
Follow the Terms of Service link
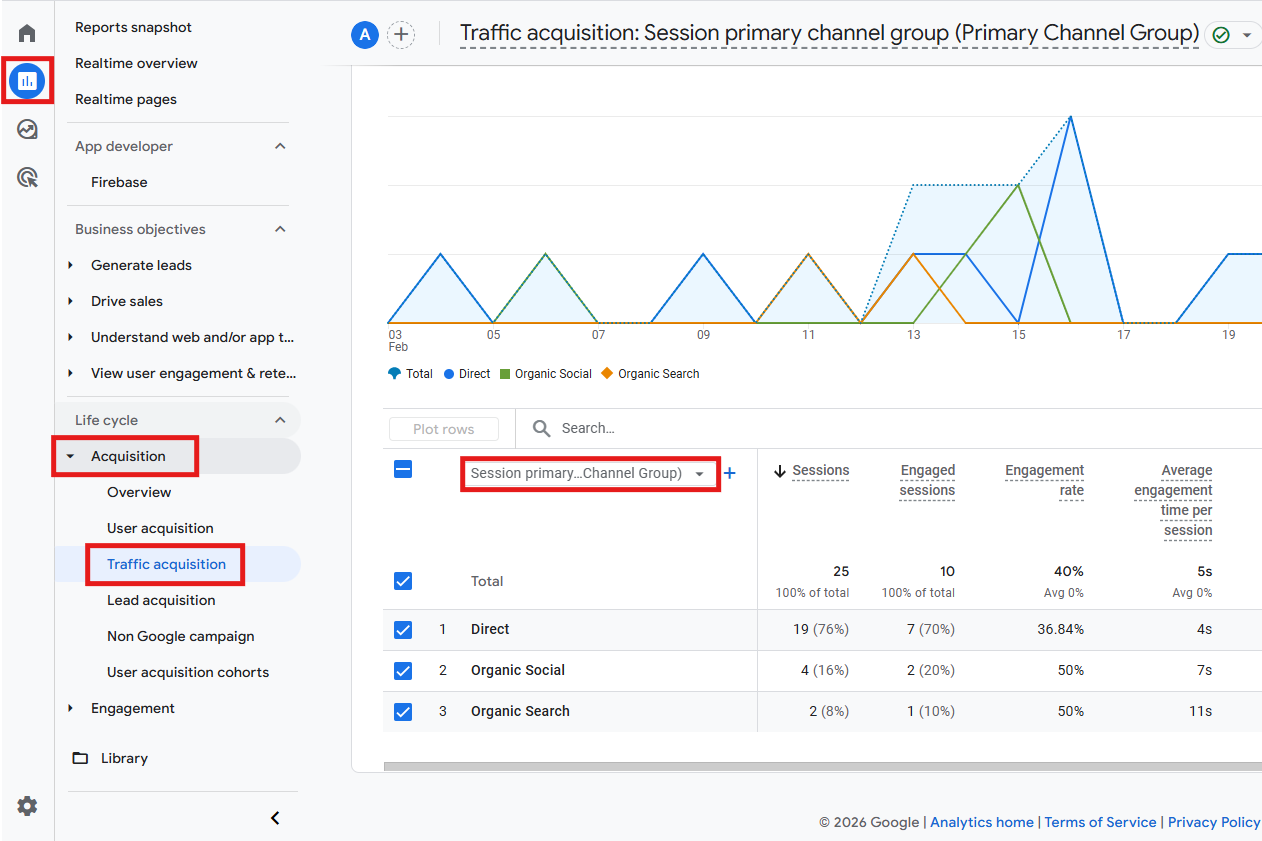(1100, 822)
